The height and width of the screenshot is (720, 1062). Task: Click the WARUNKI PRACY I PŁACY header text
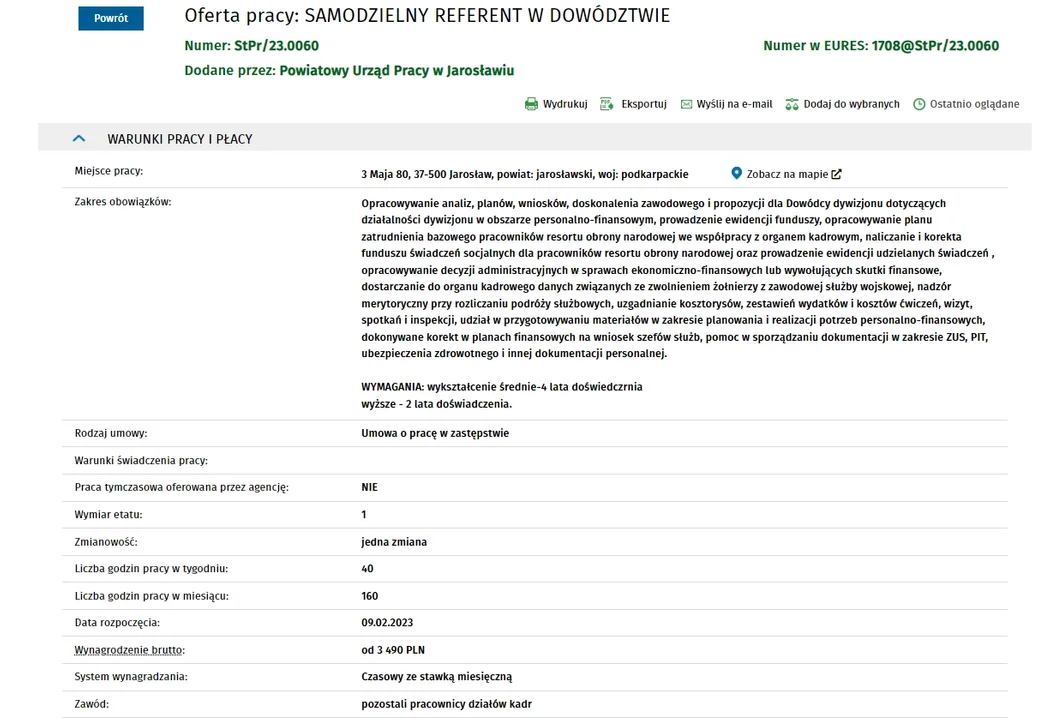click(x=179, y=139)
